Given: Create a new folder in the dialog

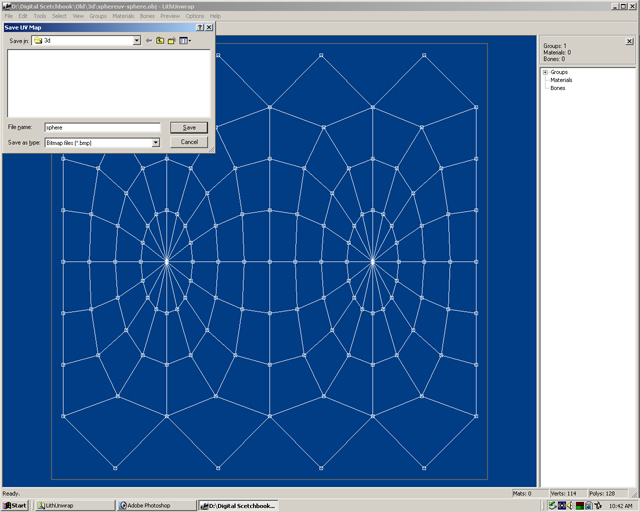Looking at the screenshot, I should [171, 40].
